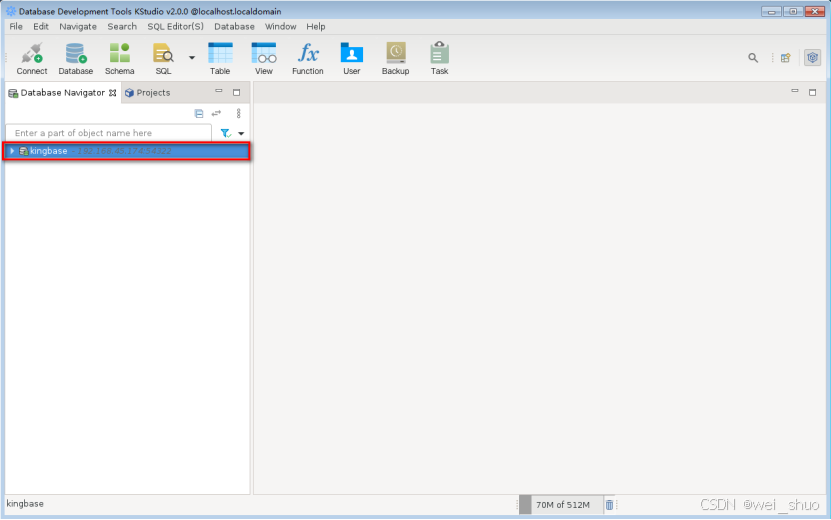831x520 pixels.
Task: Click the Schema toolbar icon
Action: pos(119,58)
